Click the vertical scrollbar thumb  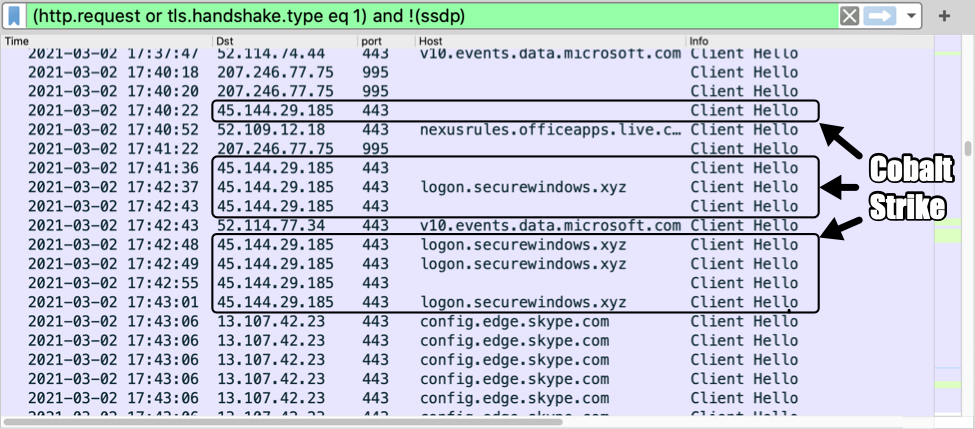(x=967, y=150)
